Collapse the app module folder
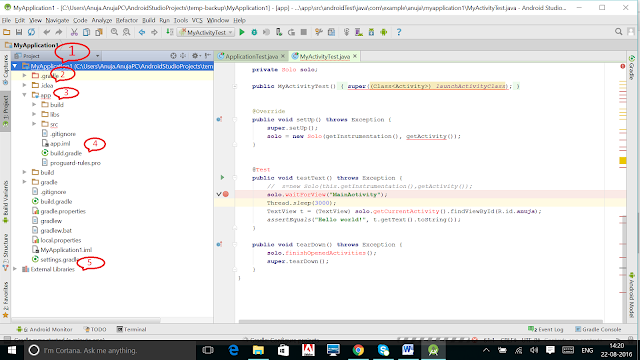Viewport: 640px width, 360px height. click(24, 95)
